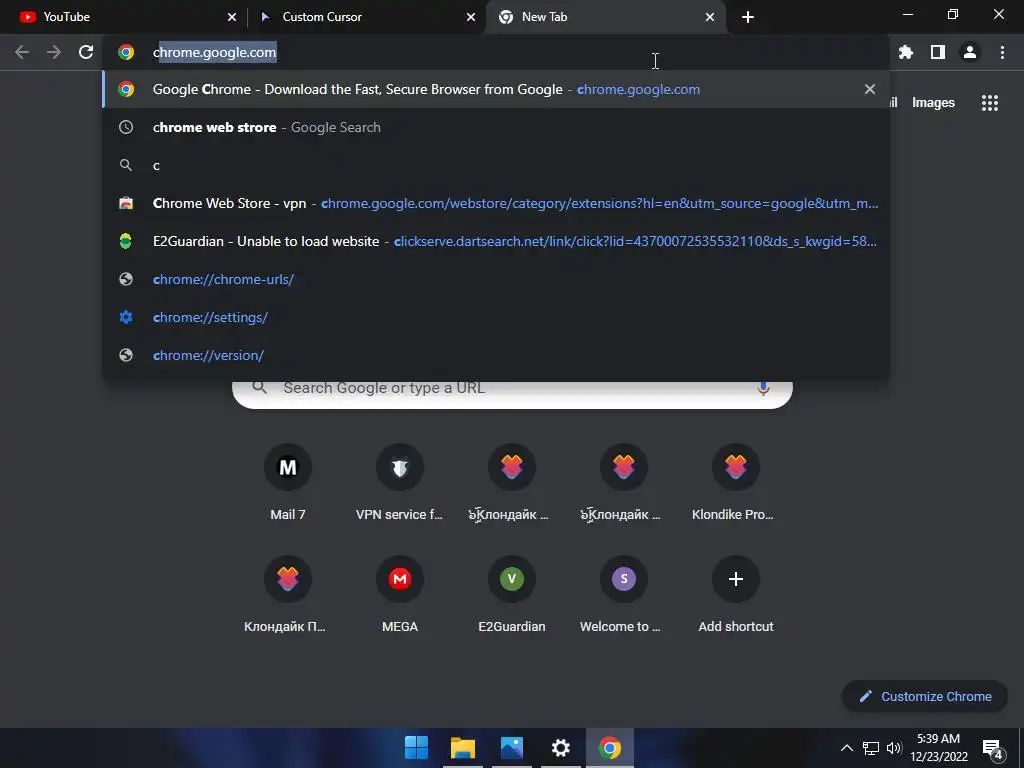Select the chrome://chrome-urls/ suggestion
This screenshot has width=1024, height=768.
[496, 279]
